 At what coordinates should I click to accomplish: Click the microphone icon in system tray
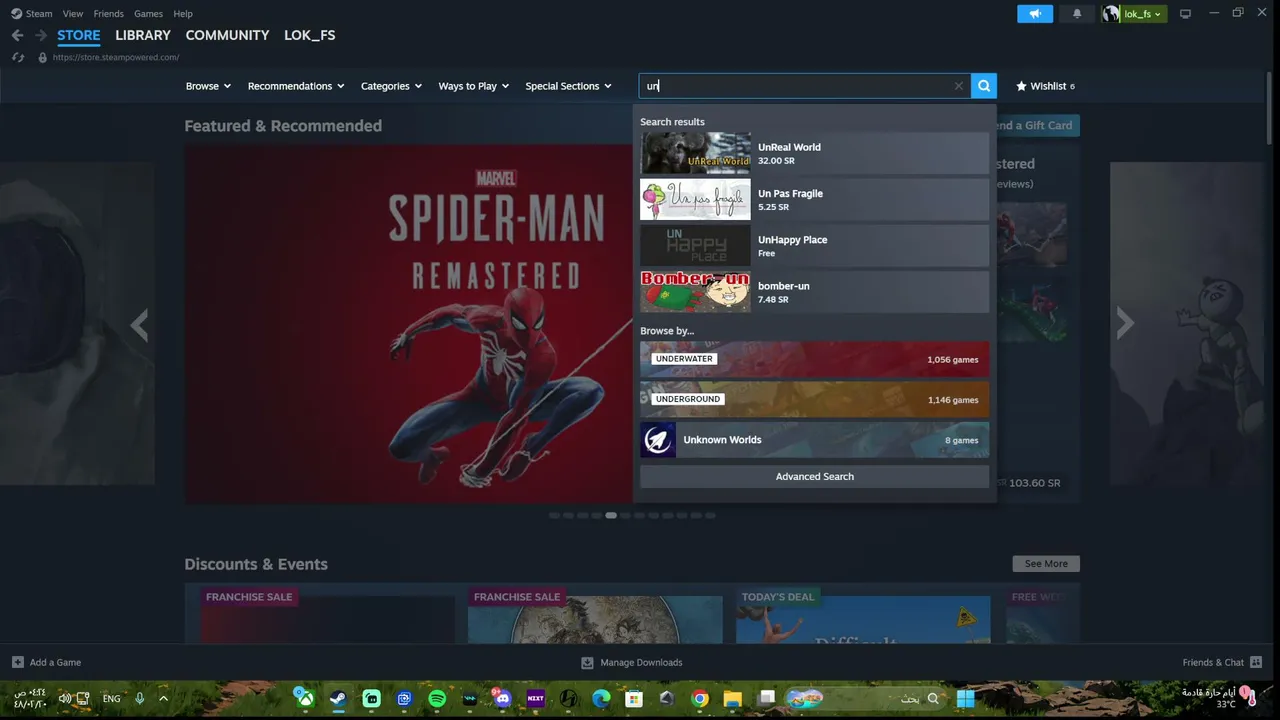(x=140, y=699)
